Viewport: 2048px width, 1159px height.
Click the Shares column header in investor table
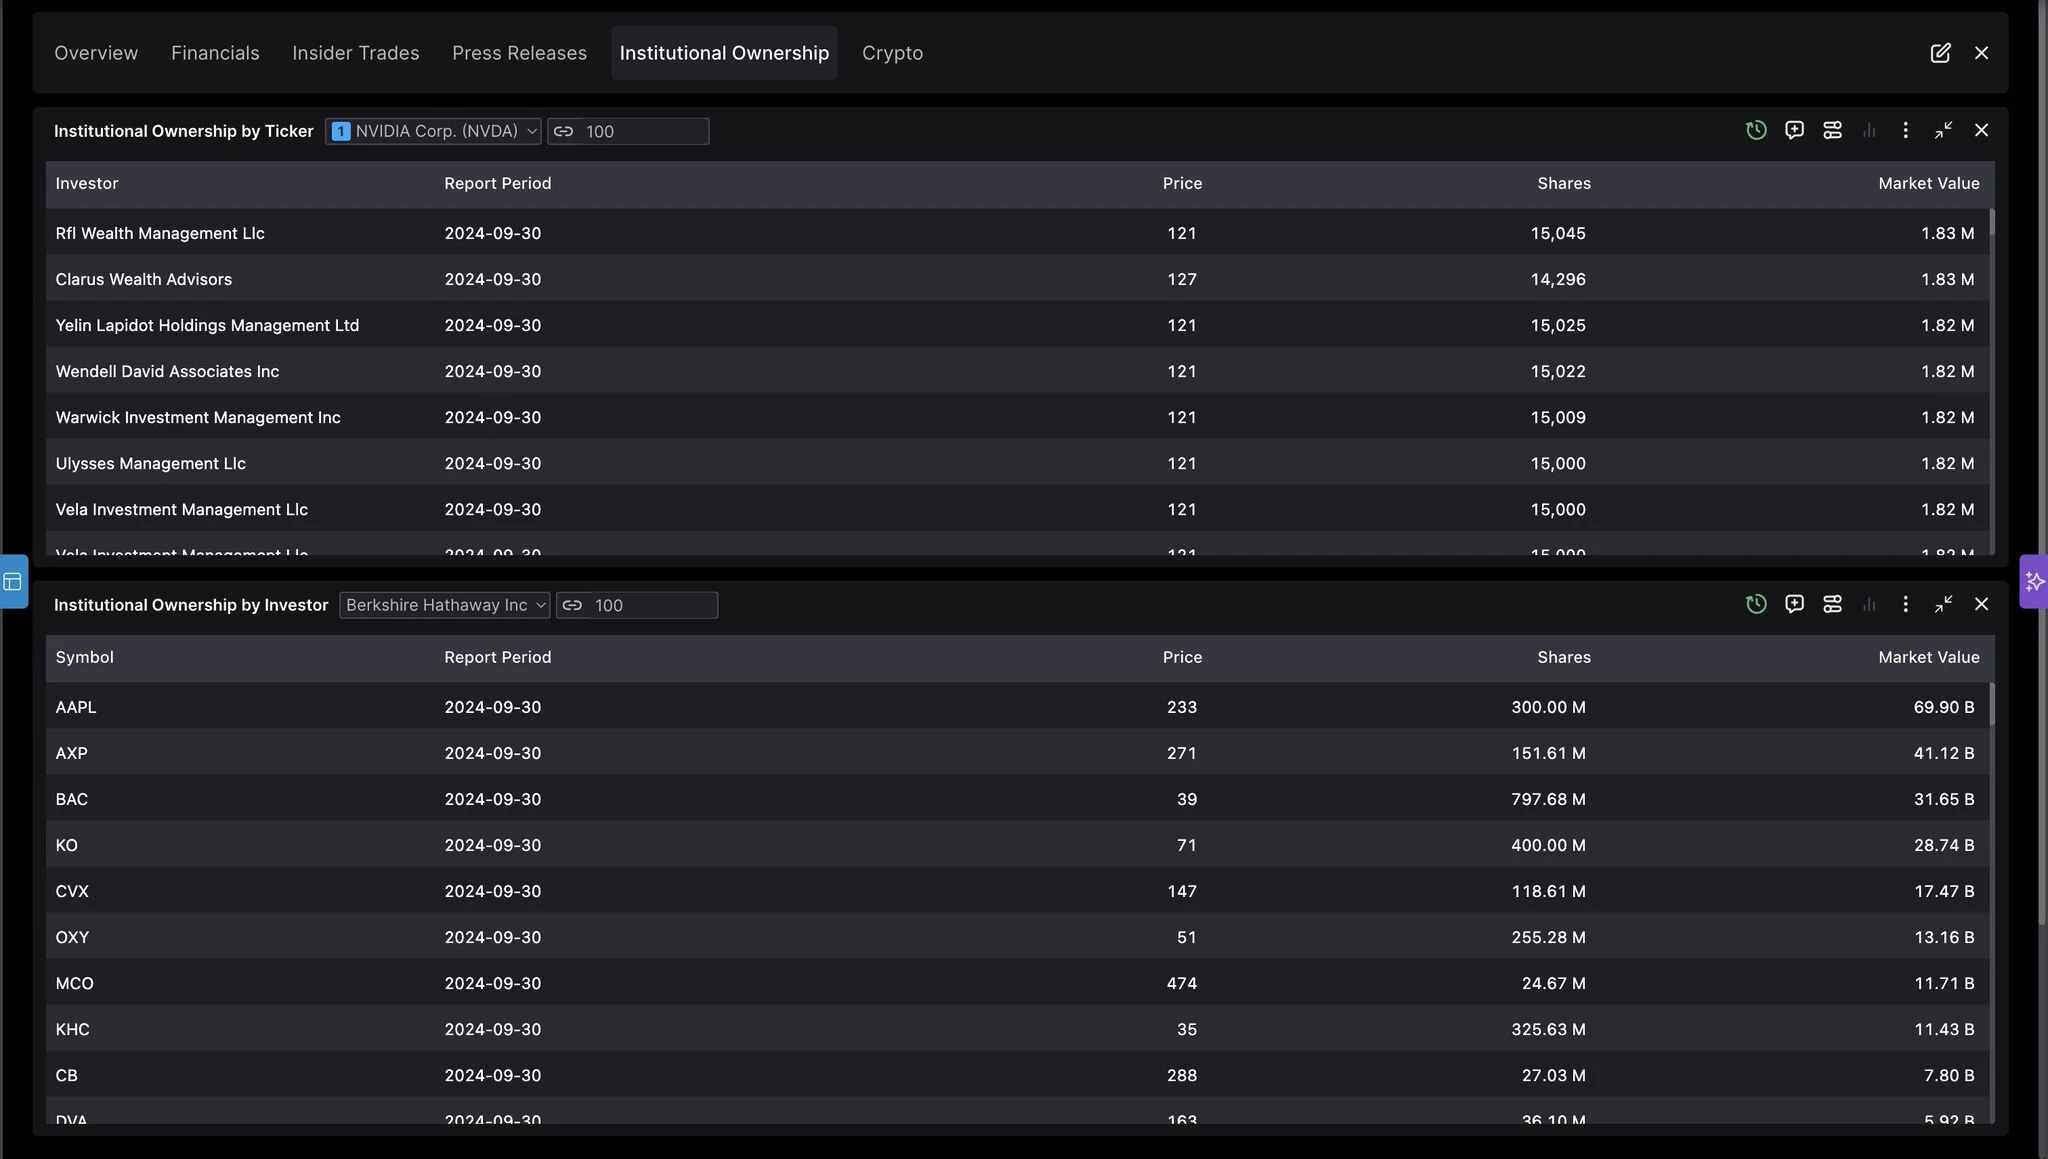pos(1563,658)
